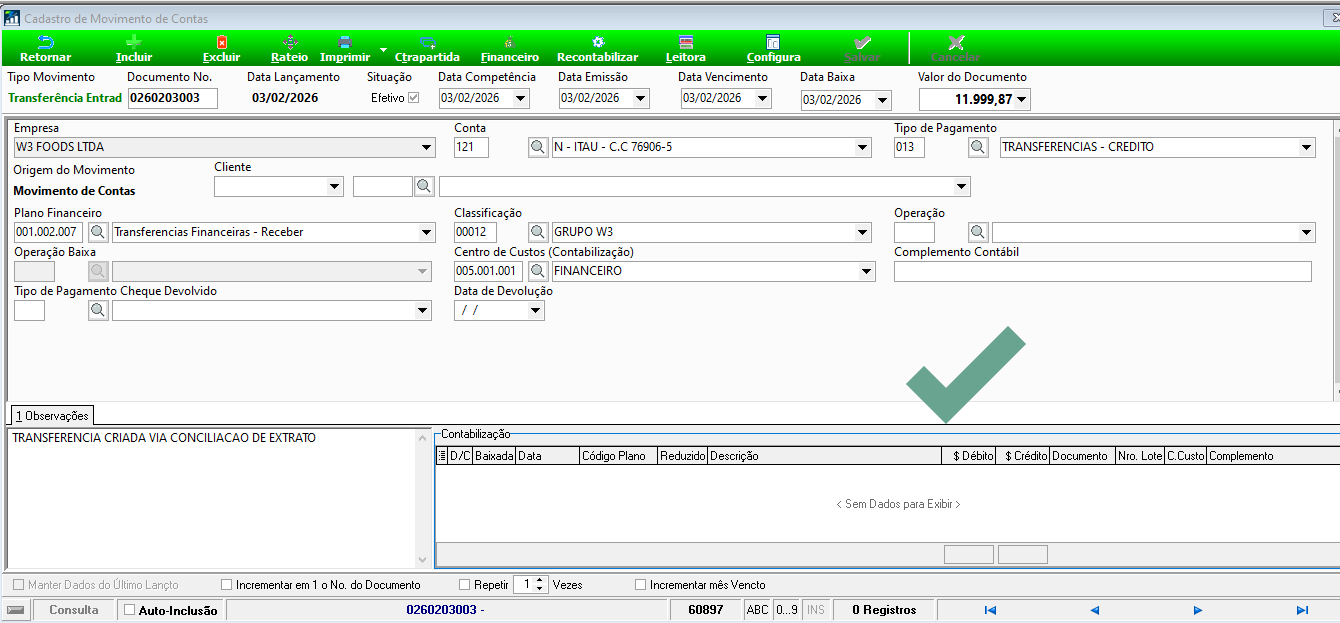Screen dimensions: 1340x623
Task: Click the Excluir delete icon
Action: [x=222, y=42]
